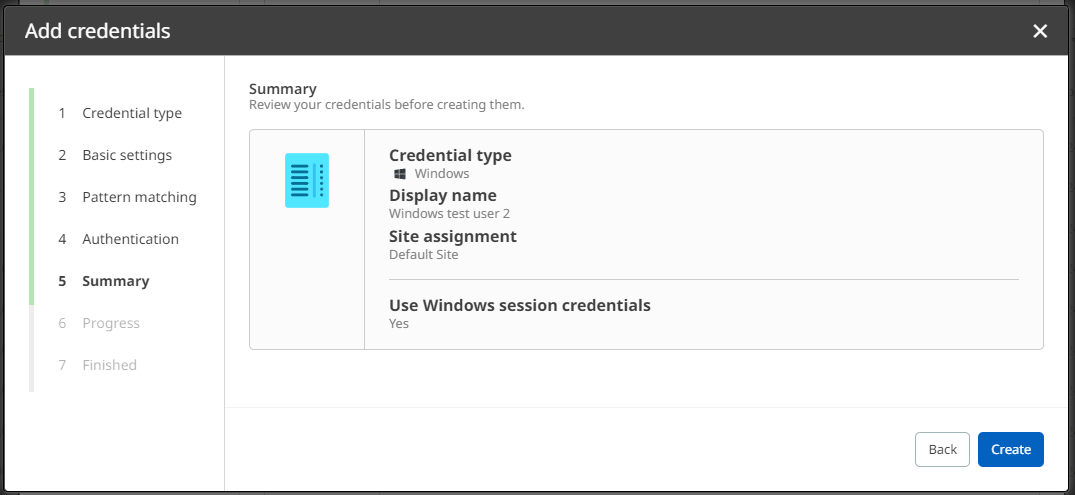Jump to the Pattern matching step
Image resolution: width=1075 pixels, height=495 pixels.
[x=139, y=197]
